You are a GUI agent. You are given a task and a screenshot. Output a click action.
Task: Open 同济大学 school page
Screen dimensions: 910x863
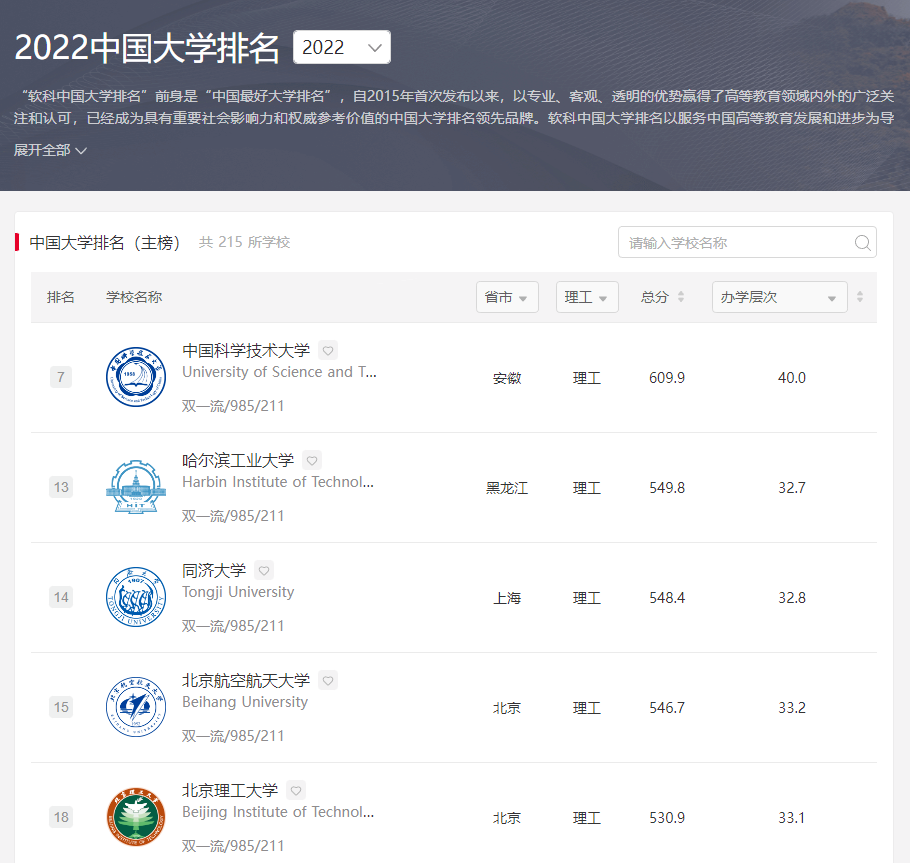[214, 570]
